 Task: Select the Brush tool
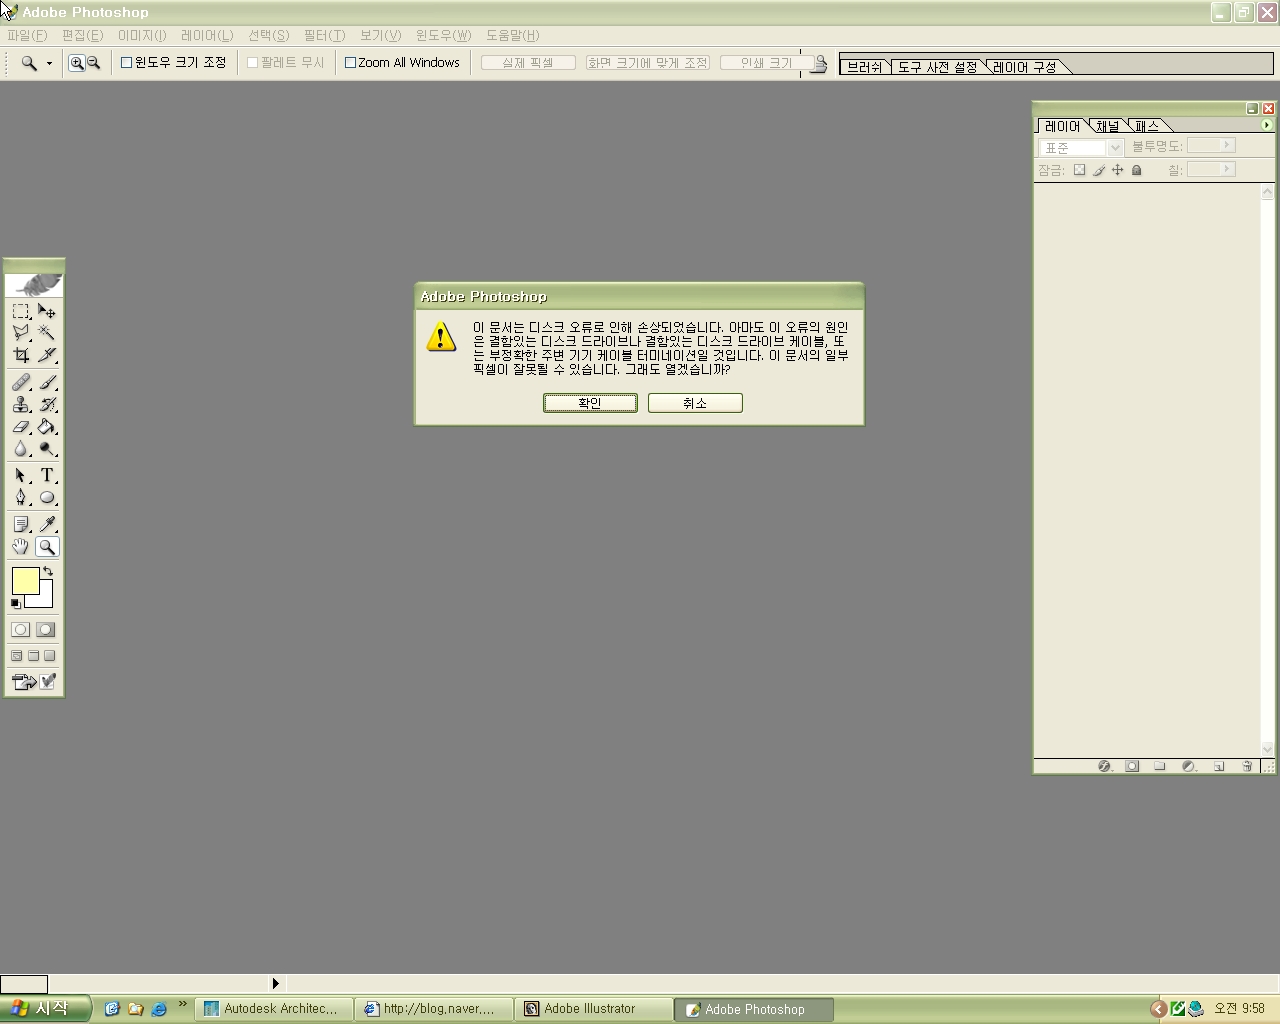(x=47, y=383)
